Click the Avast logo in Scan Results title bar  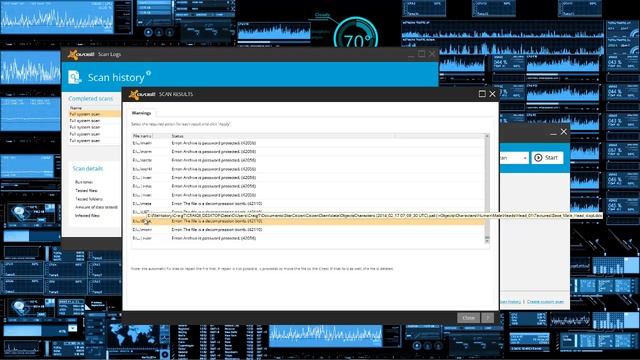[x=142, y=94]
